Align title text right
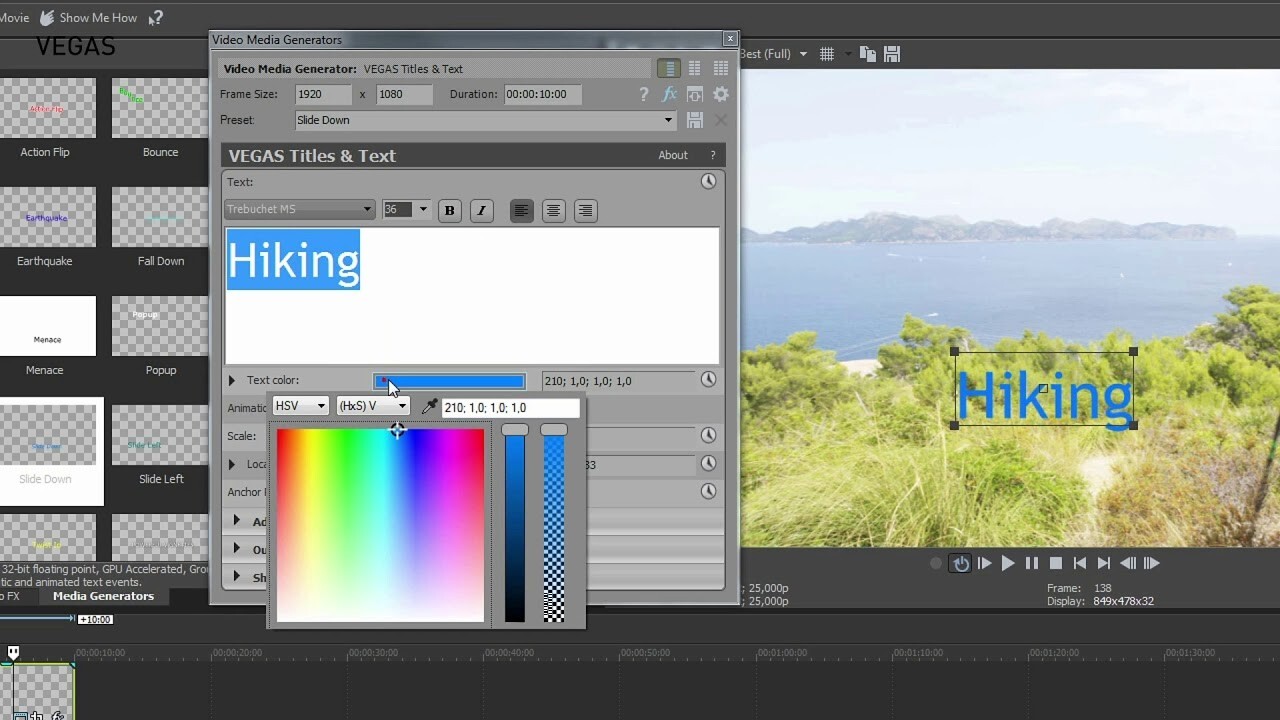Viewport: 1280px width, 720px height. click(x=585, y=210)
